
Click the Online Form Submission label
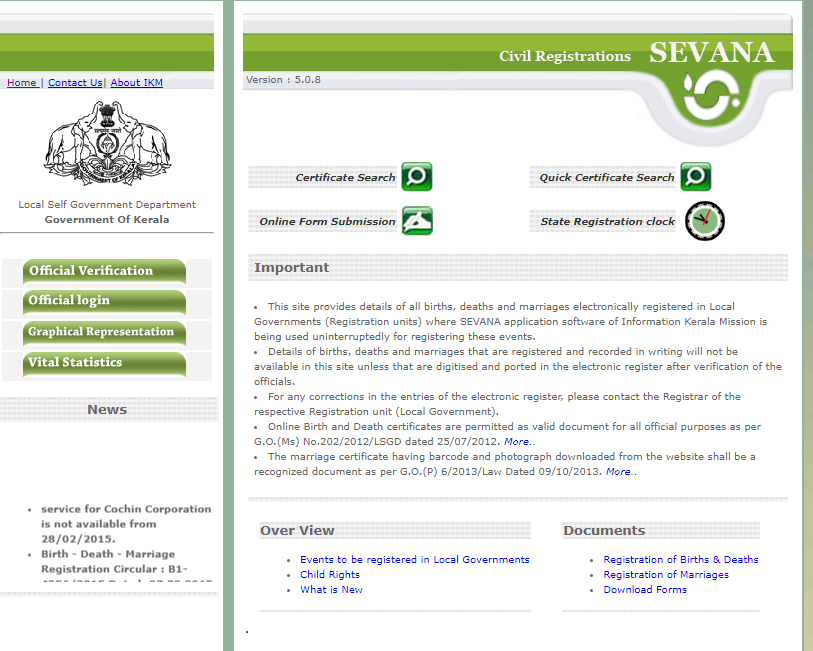click(327, 221)
